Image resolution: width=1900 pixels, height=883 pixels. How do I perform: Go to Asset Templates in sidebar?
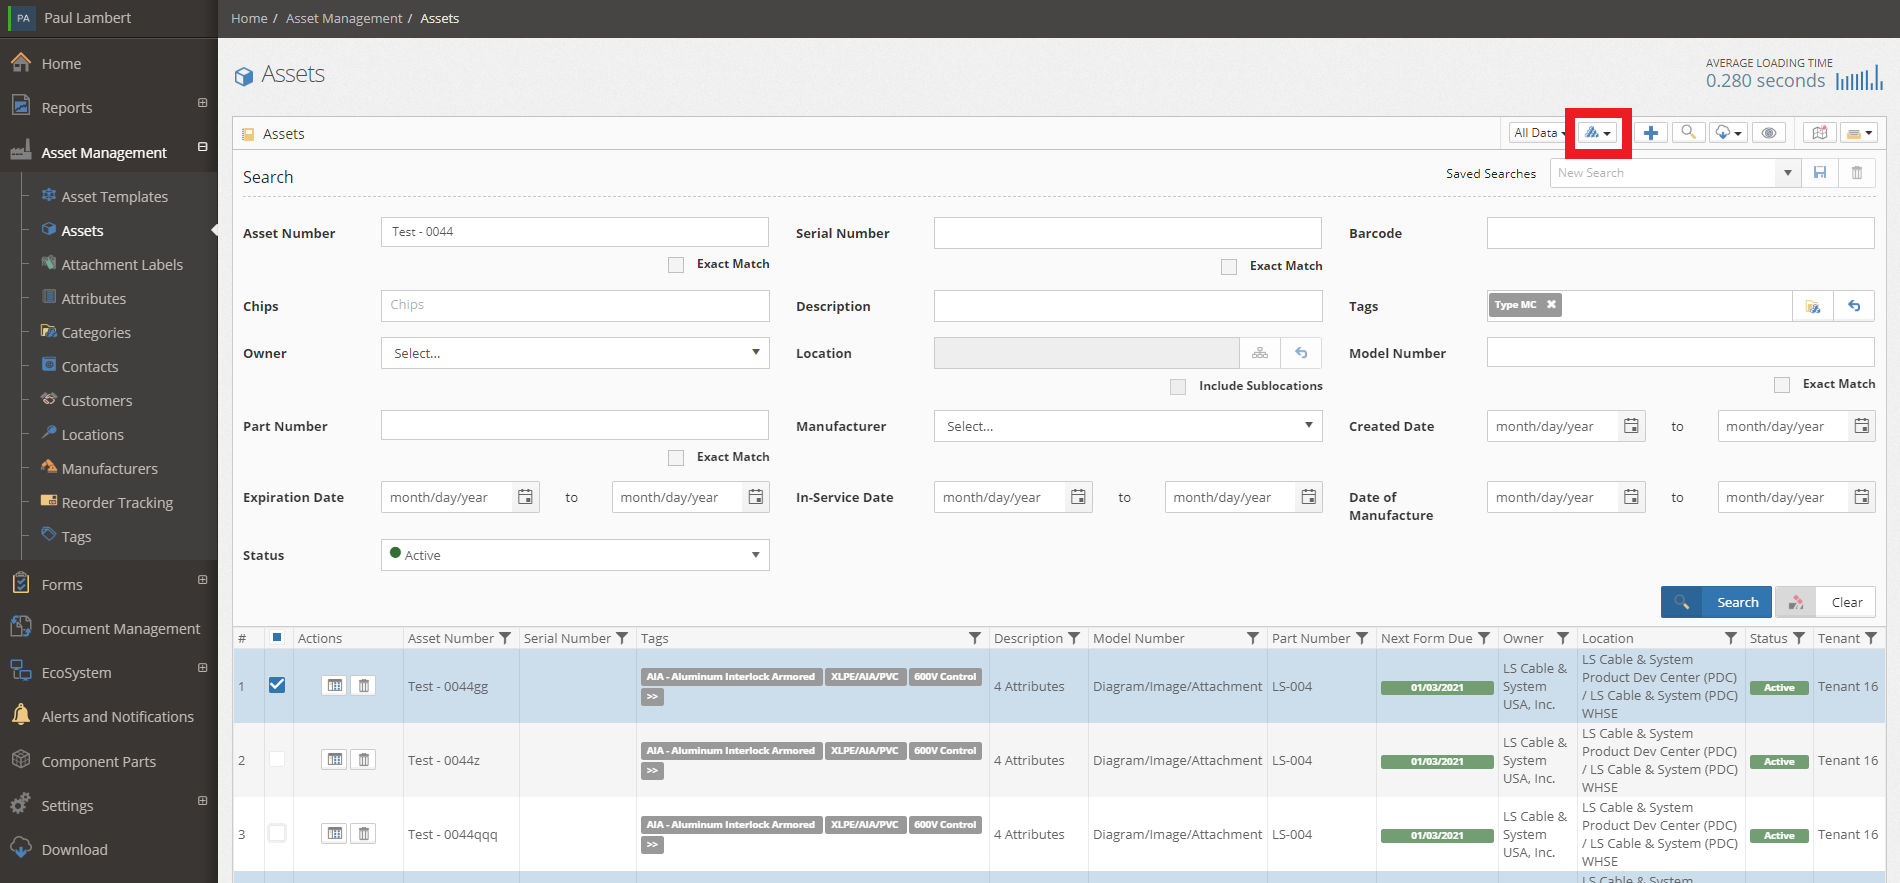point(115,197)
